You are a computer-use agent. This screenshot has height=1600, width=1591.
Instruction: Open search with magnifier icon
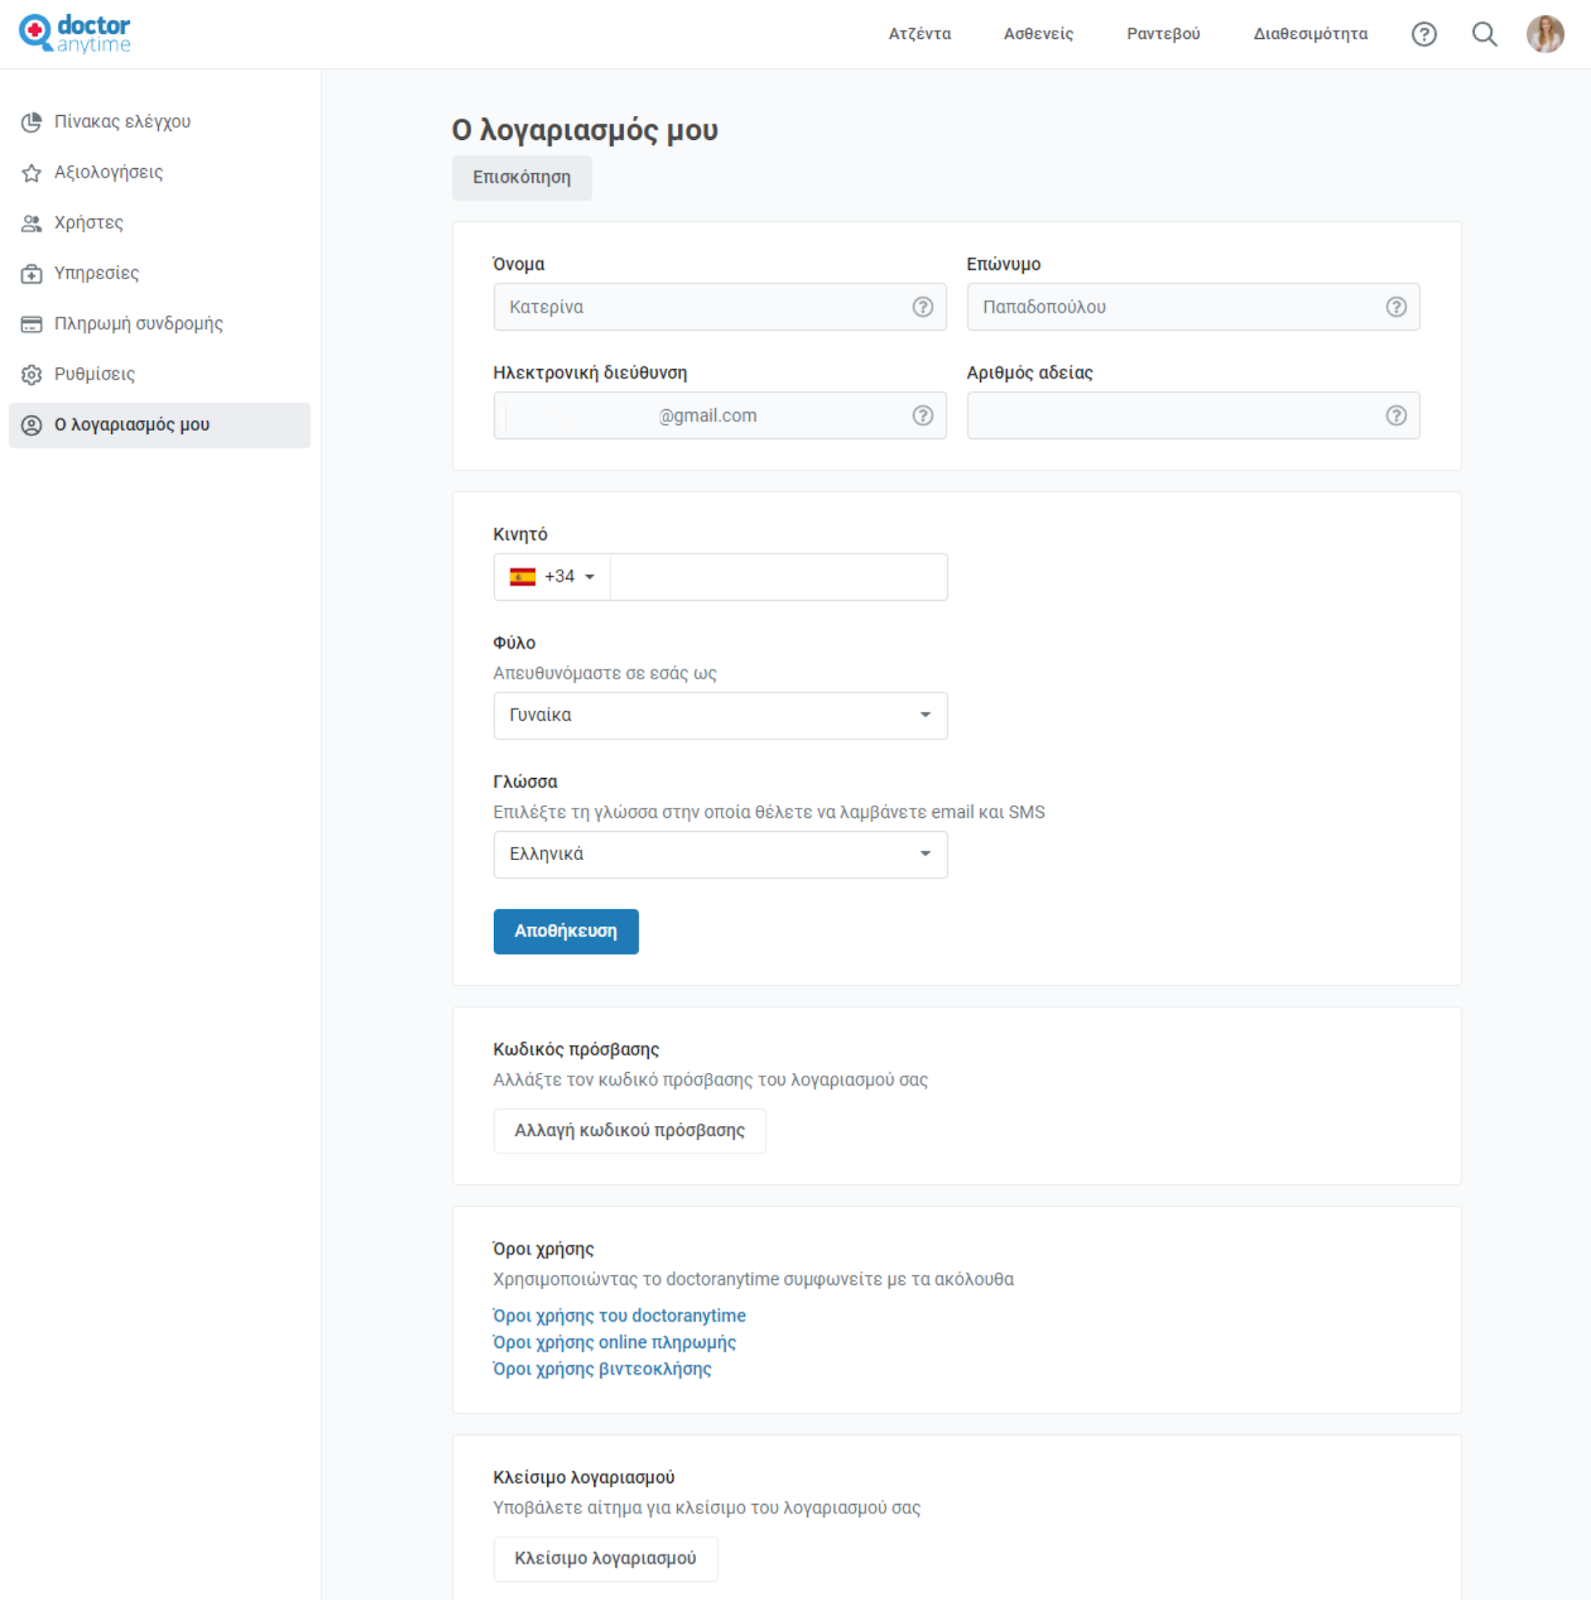1485,34
